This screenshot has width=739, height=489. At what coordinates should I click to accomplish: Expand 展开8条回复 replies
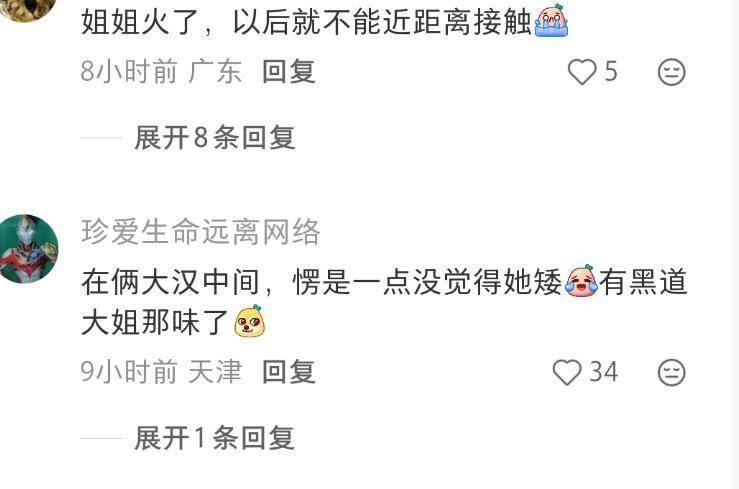215,138
